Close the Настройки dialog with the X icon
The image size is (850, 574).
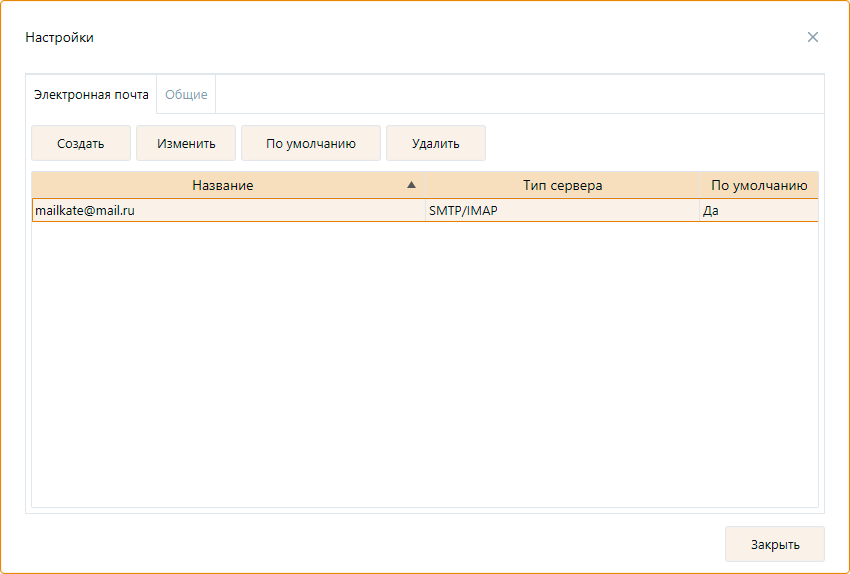point(812,37)
